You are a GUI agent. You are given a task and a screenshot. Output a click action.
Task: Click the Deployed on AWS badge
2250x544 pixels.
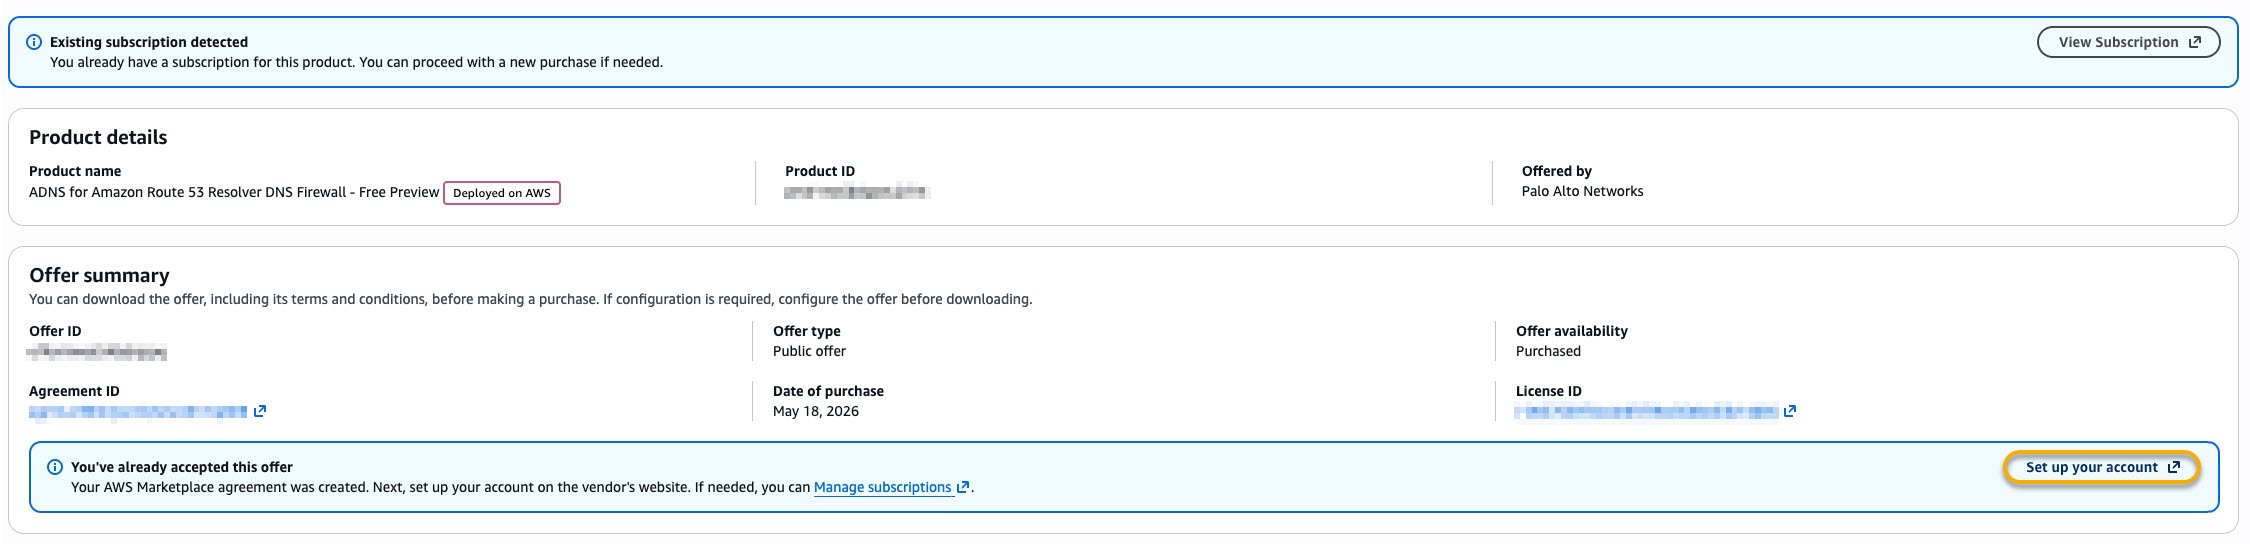click(502, 193)
